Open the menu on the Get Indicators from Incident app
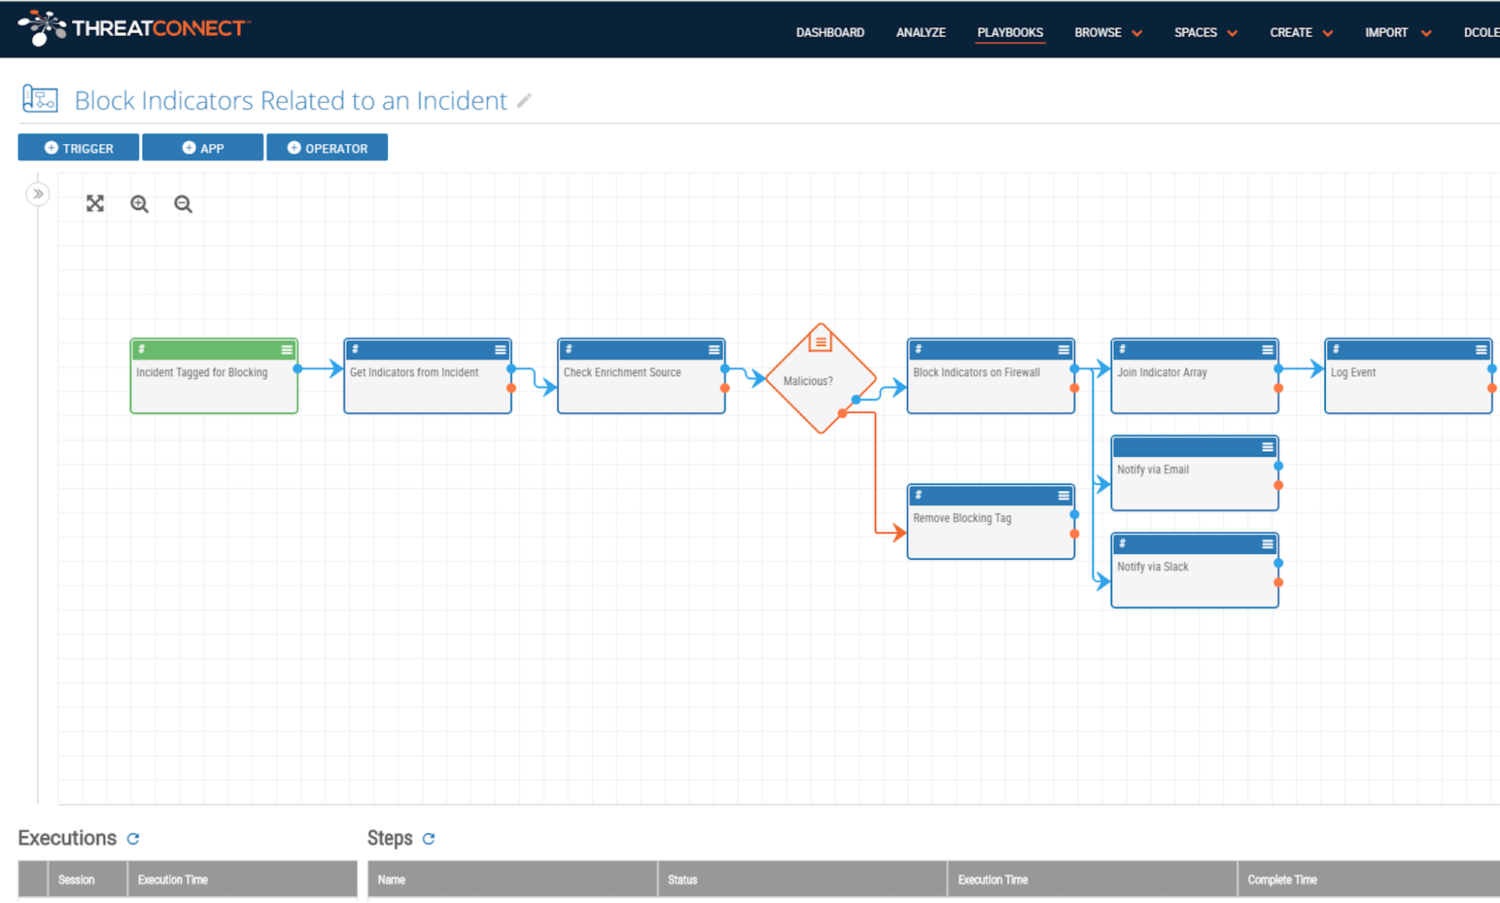The image size is (1500, 903). [500, 350]
